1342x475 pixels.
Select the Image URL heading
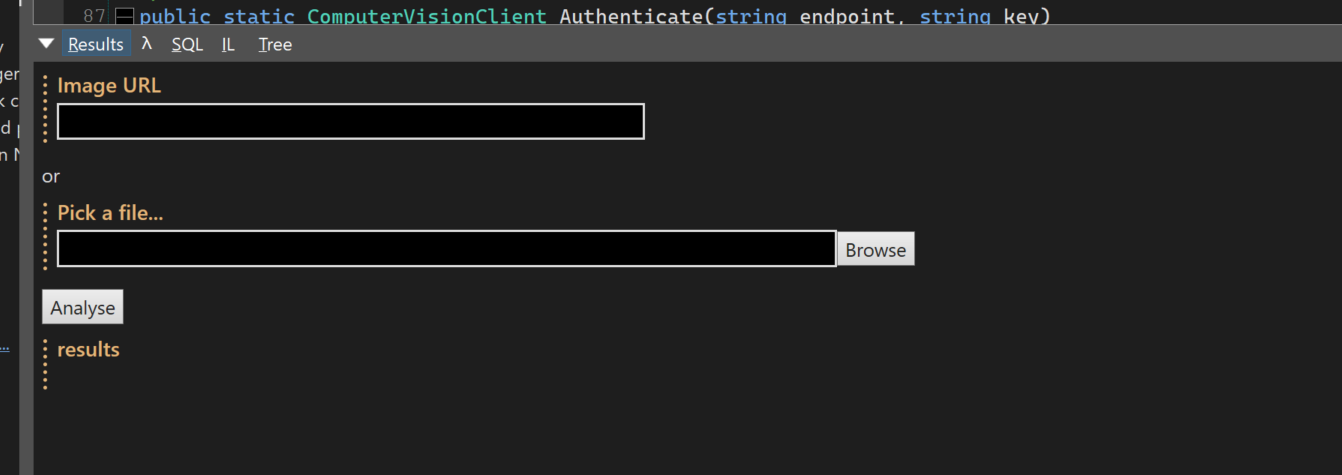(x=109, y=86)
